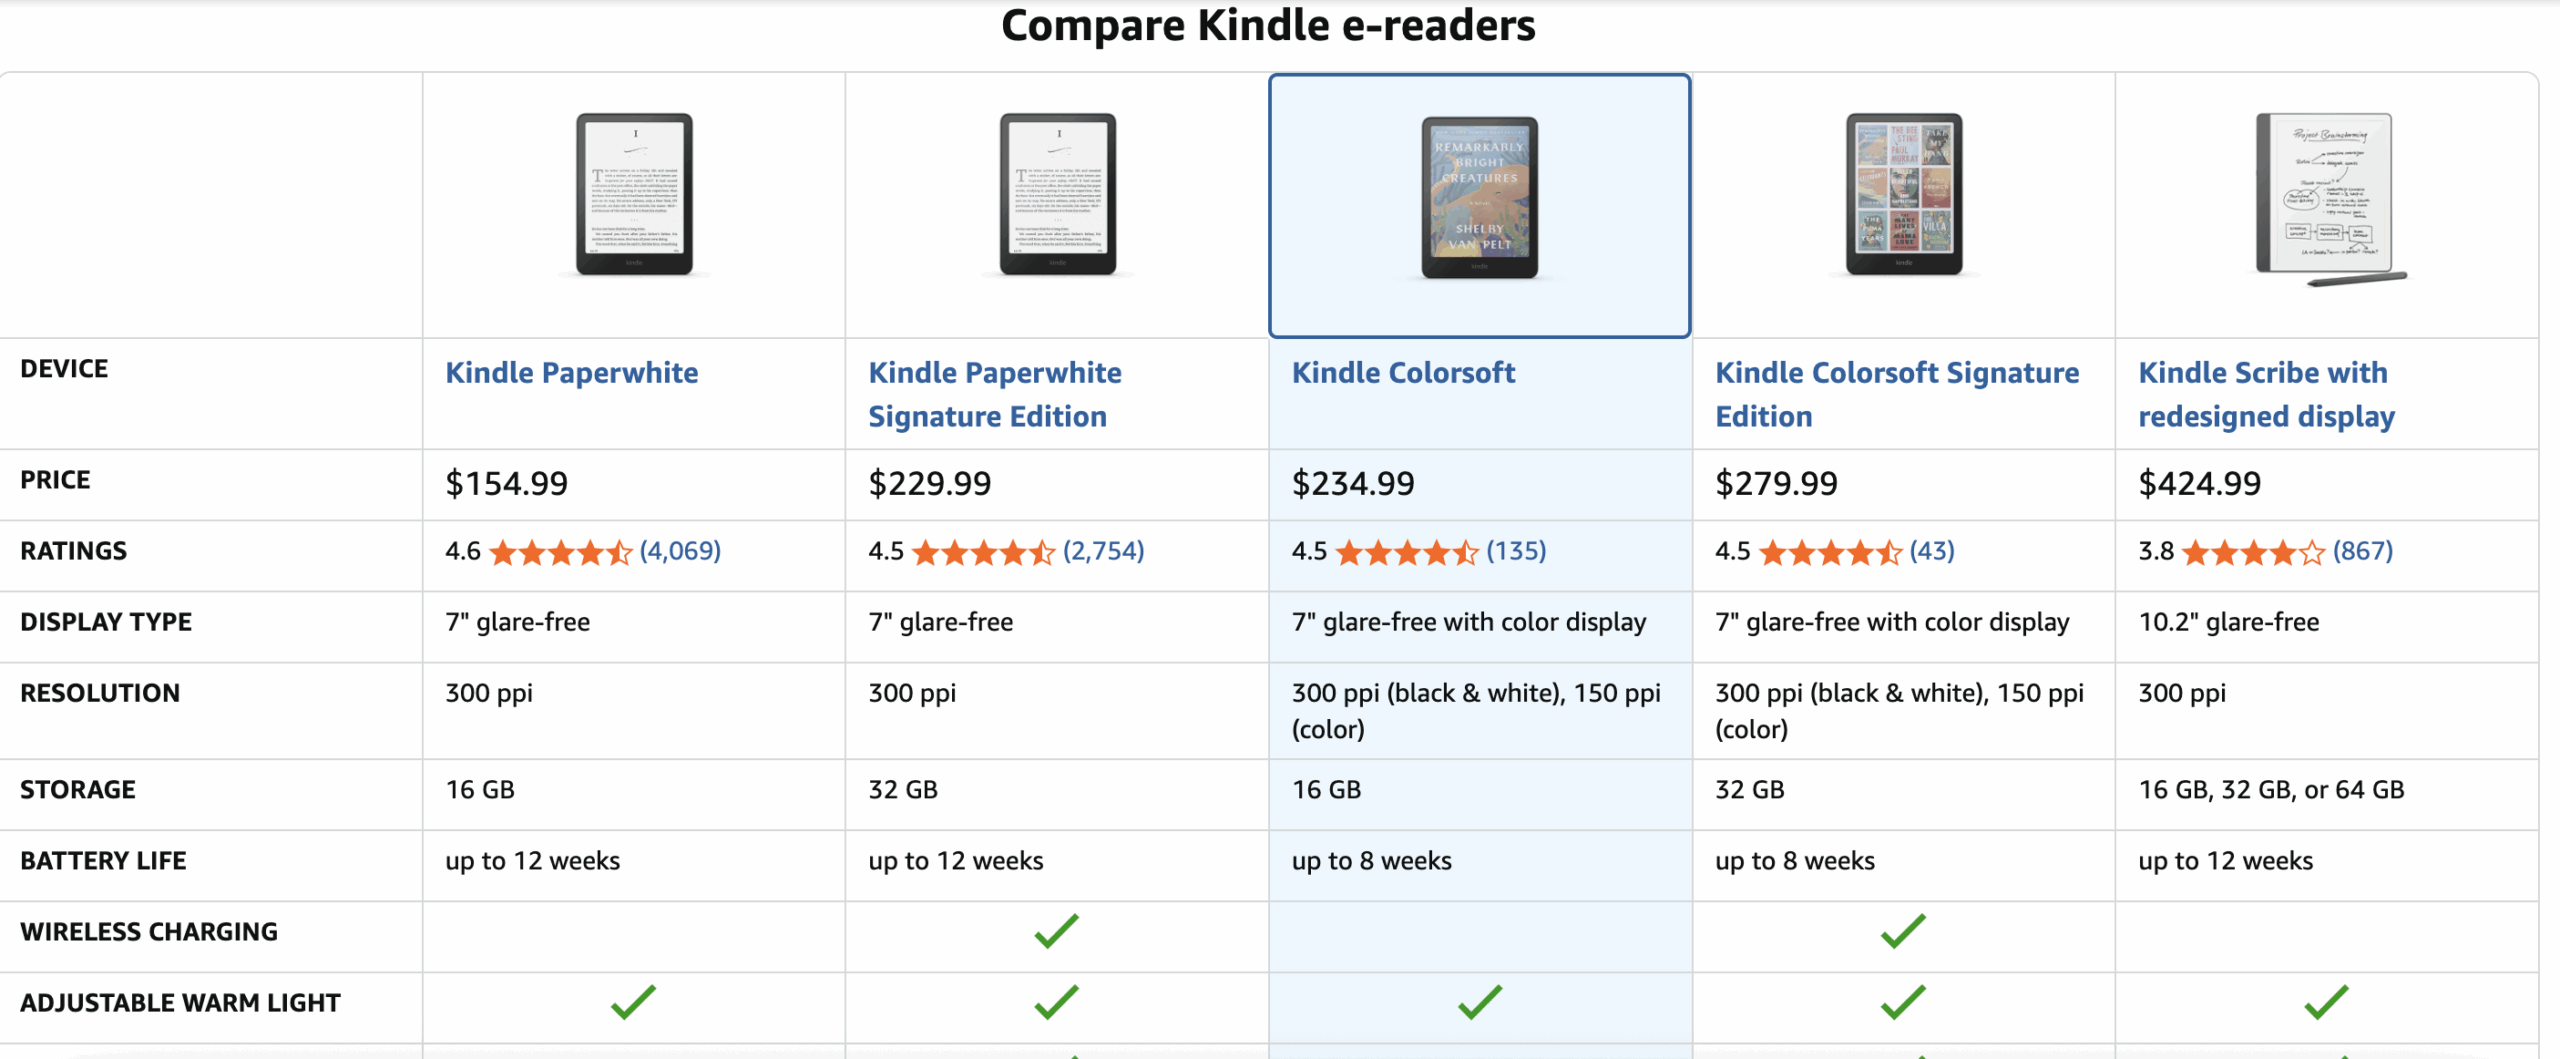Image resolution: width=2560 pixels, height=1059 pixels.
Task: Open the 2,754 reviews link
Action: [x=1103, y=551]
